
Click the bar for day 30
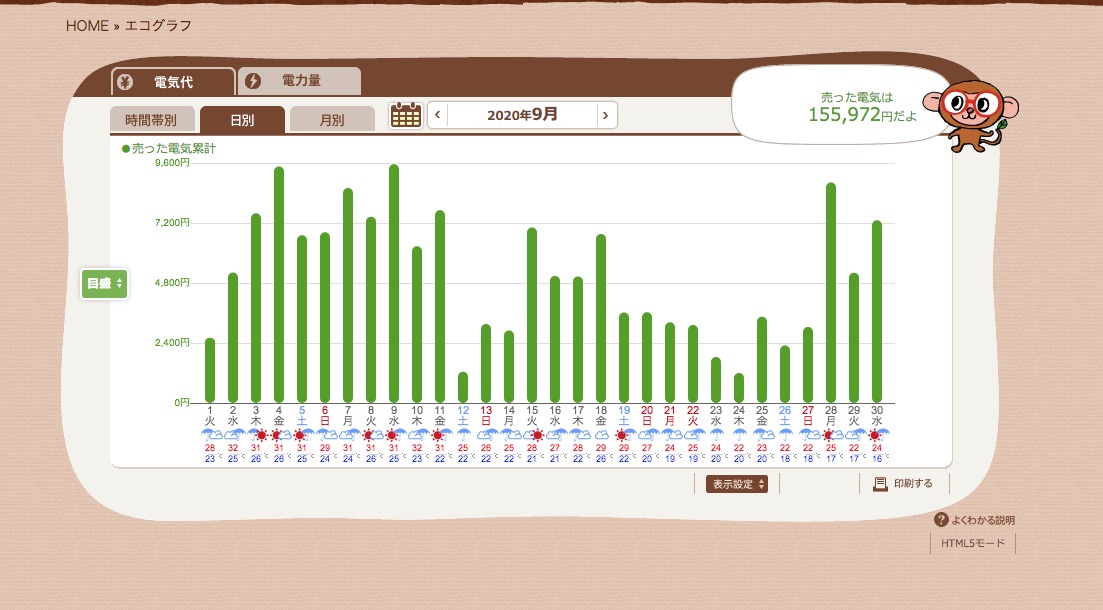point(876,312)
